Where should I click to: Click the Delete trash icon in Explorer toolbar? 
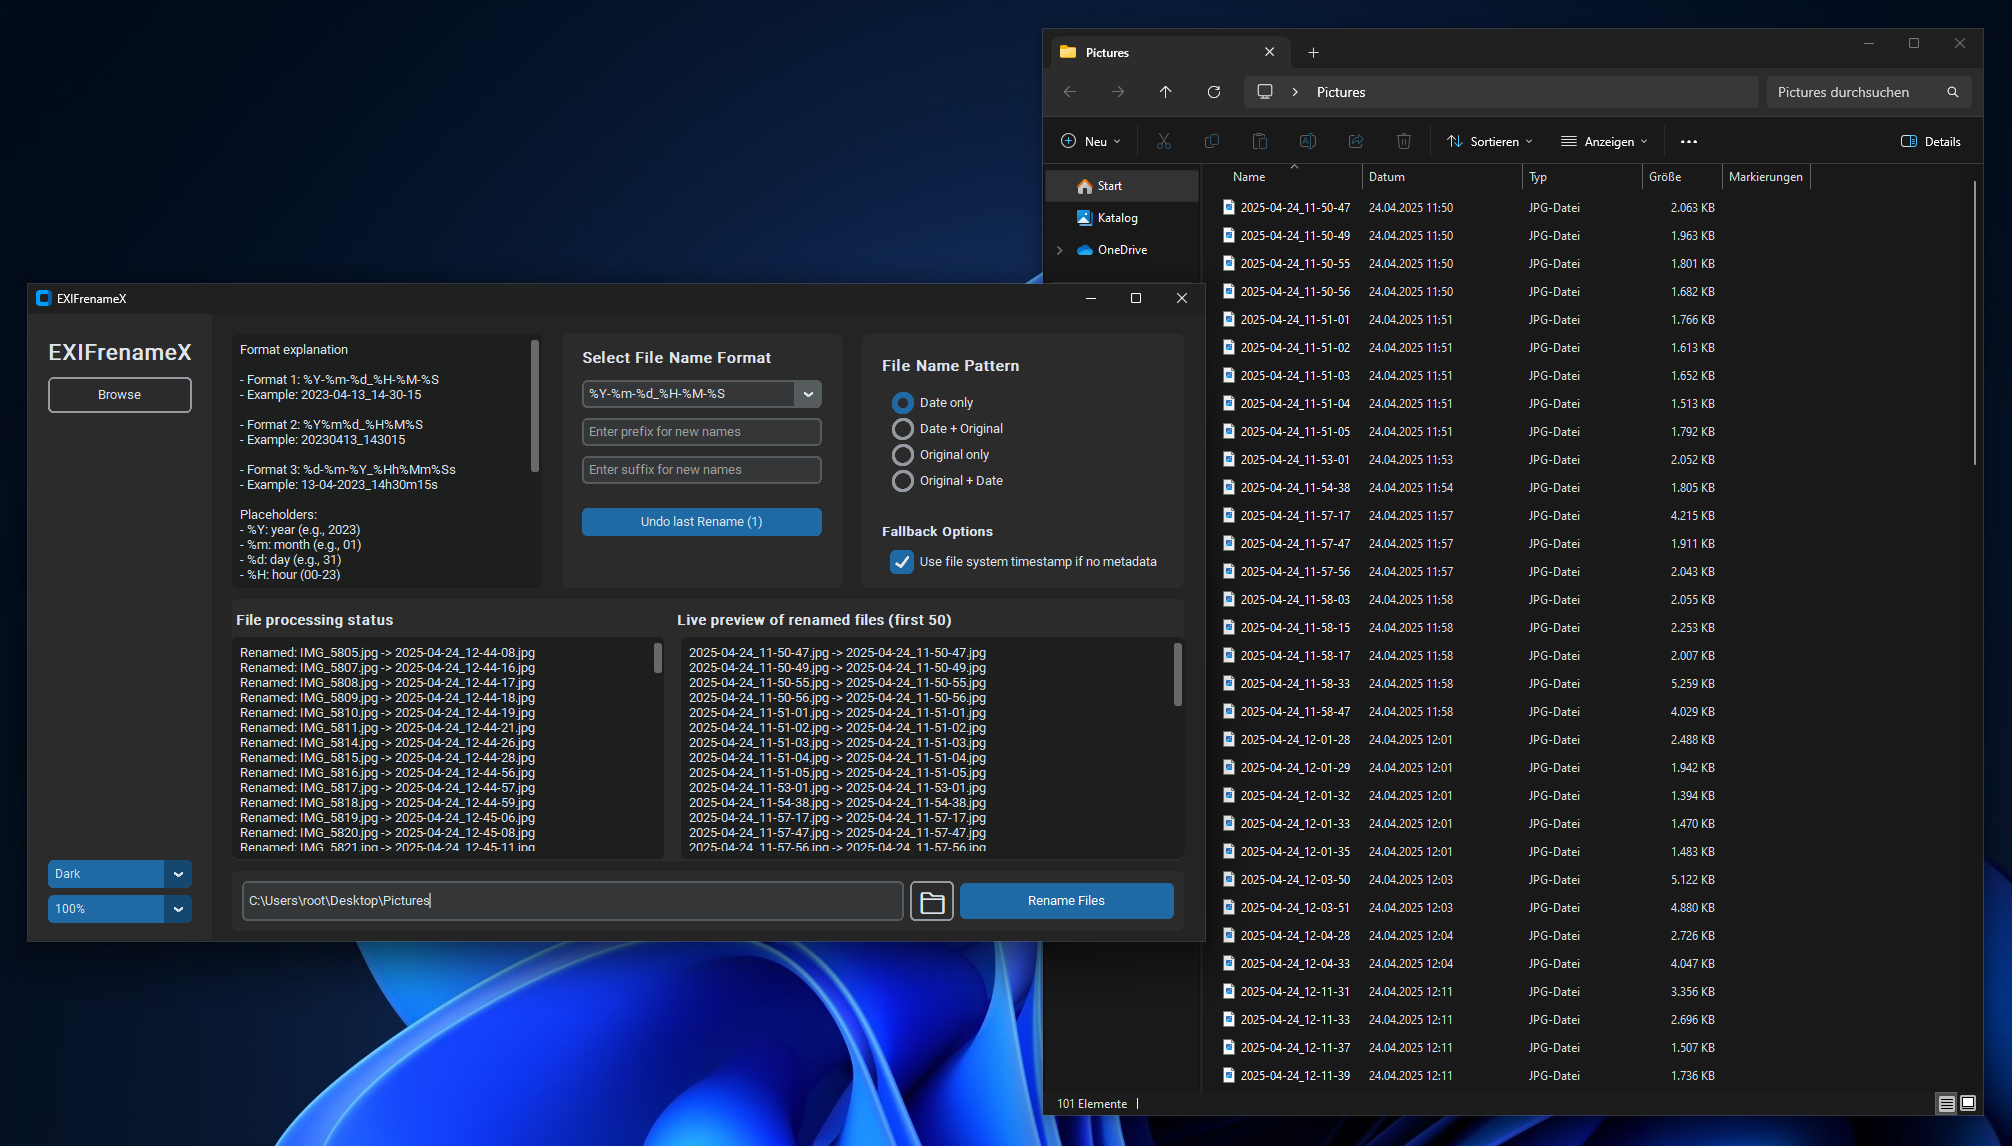point(1404,141)
